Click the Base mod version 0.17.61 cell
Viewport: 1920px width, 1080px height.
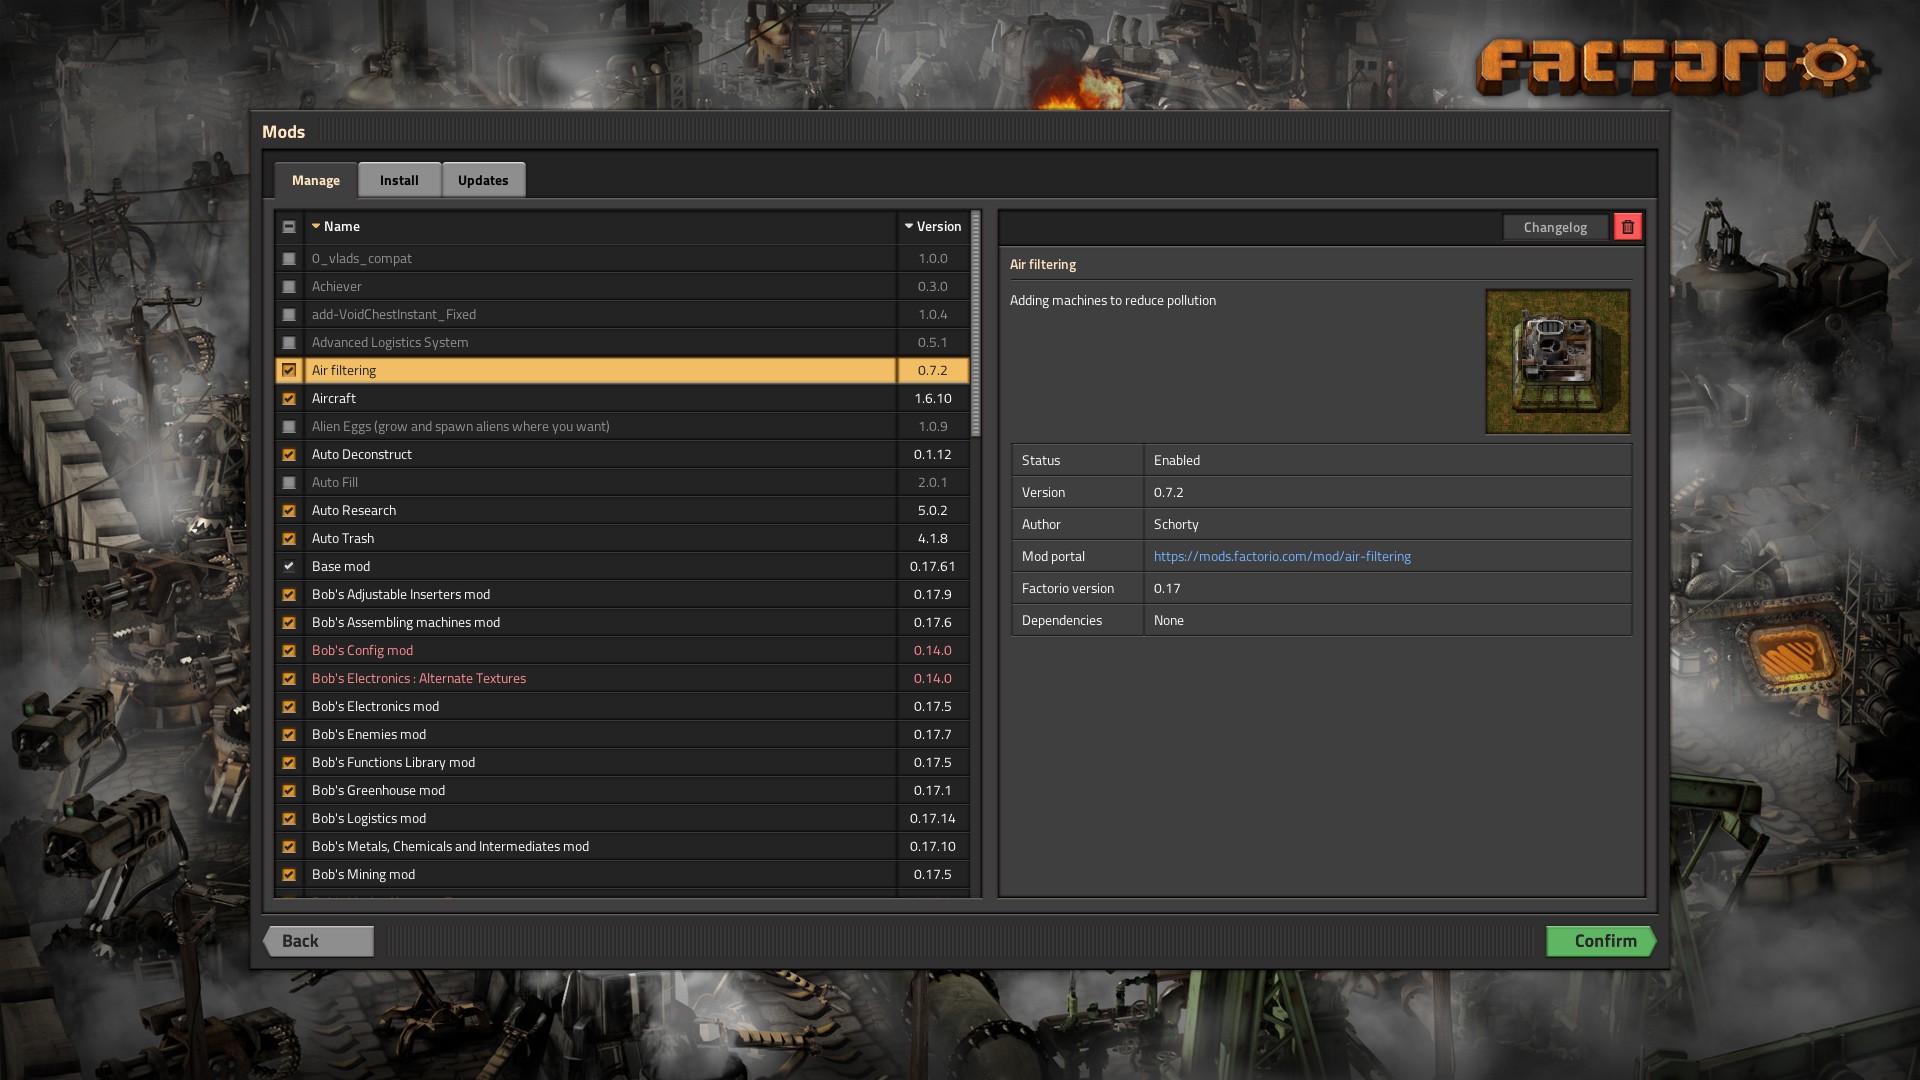tap(933, 567)
